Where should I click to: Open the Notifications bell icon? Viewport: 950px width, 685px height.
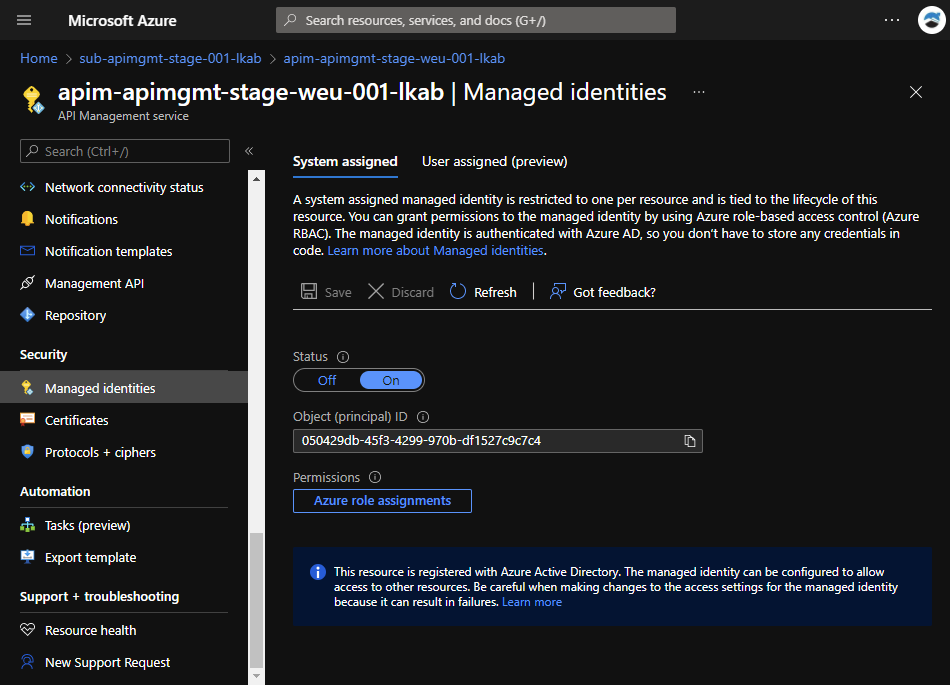pos(25,219)
